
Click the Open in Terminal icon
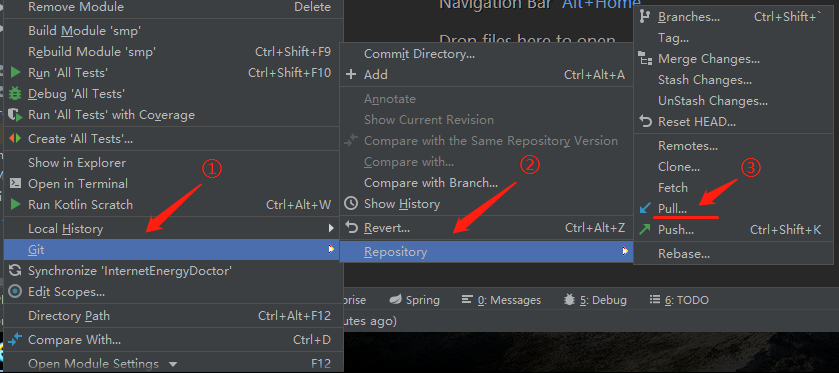(x=16, y=184)
